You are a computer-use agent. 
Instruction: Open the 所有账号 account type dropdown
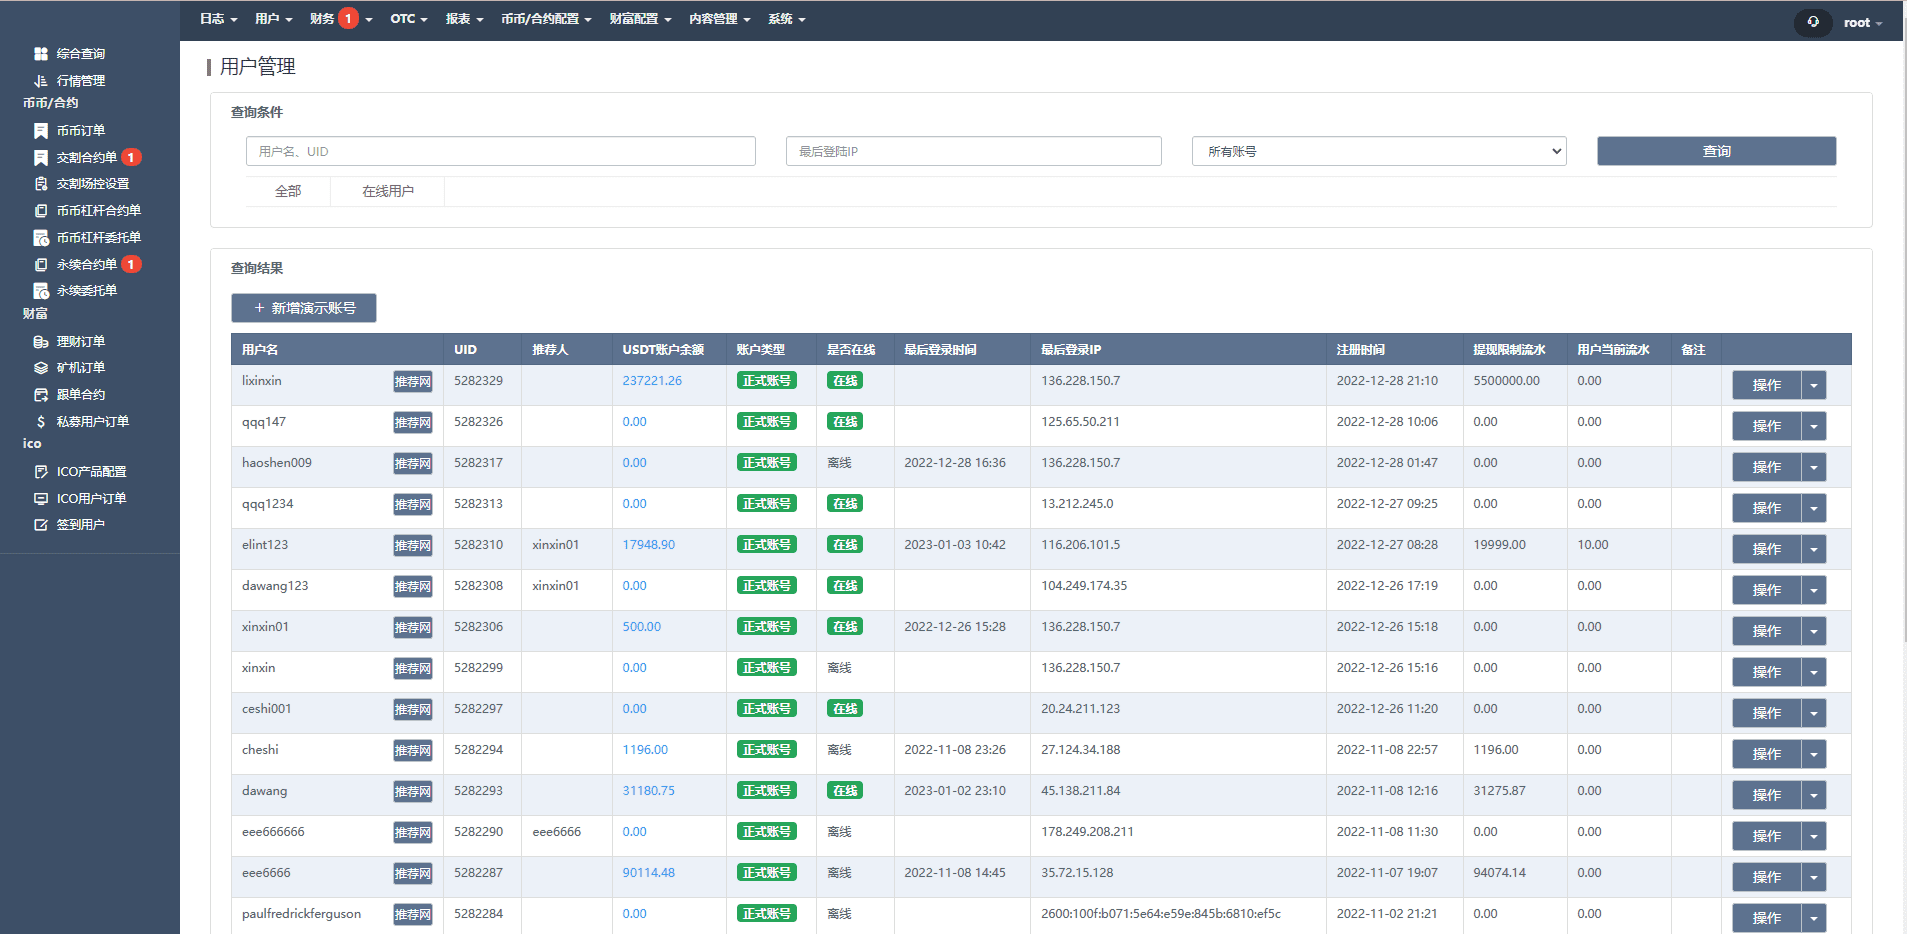pyautogui.click(x=1378, y=151)
